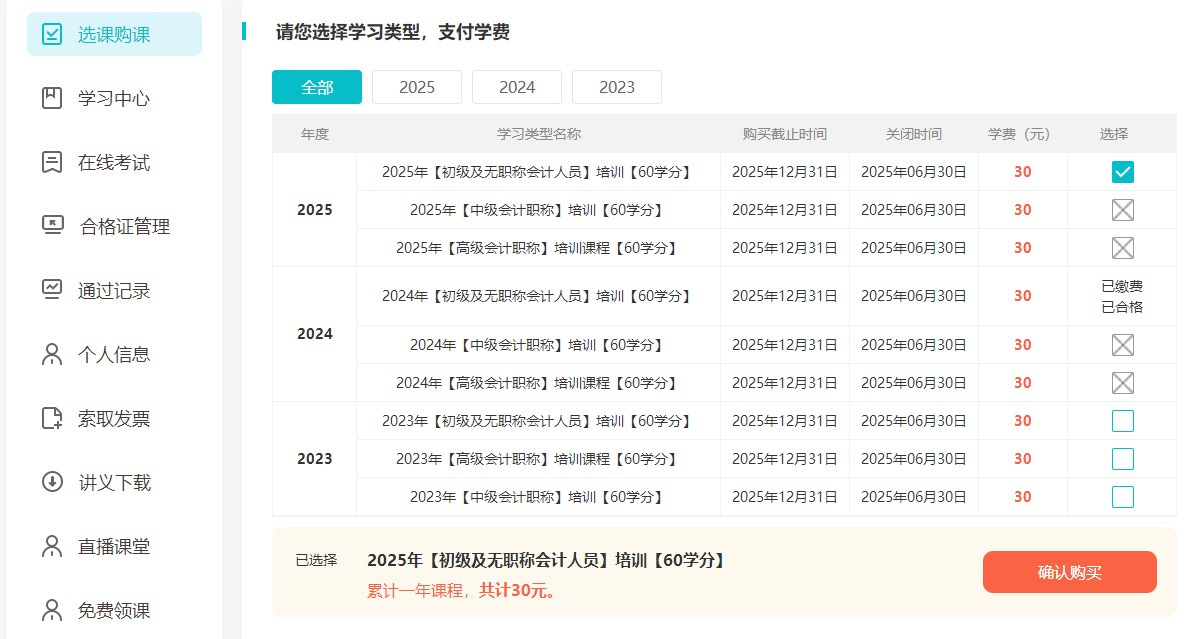Click the 选课购课 sidebar icon
Image resolution: width=1192 pixels, height=639 pixels.
point(52,34)
